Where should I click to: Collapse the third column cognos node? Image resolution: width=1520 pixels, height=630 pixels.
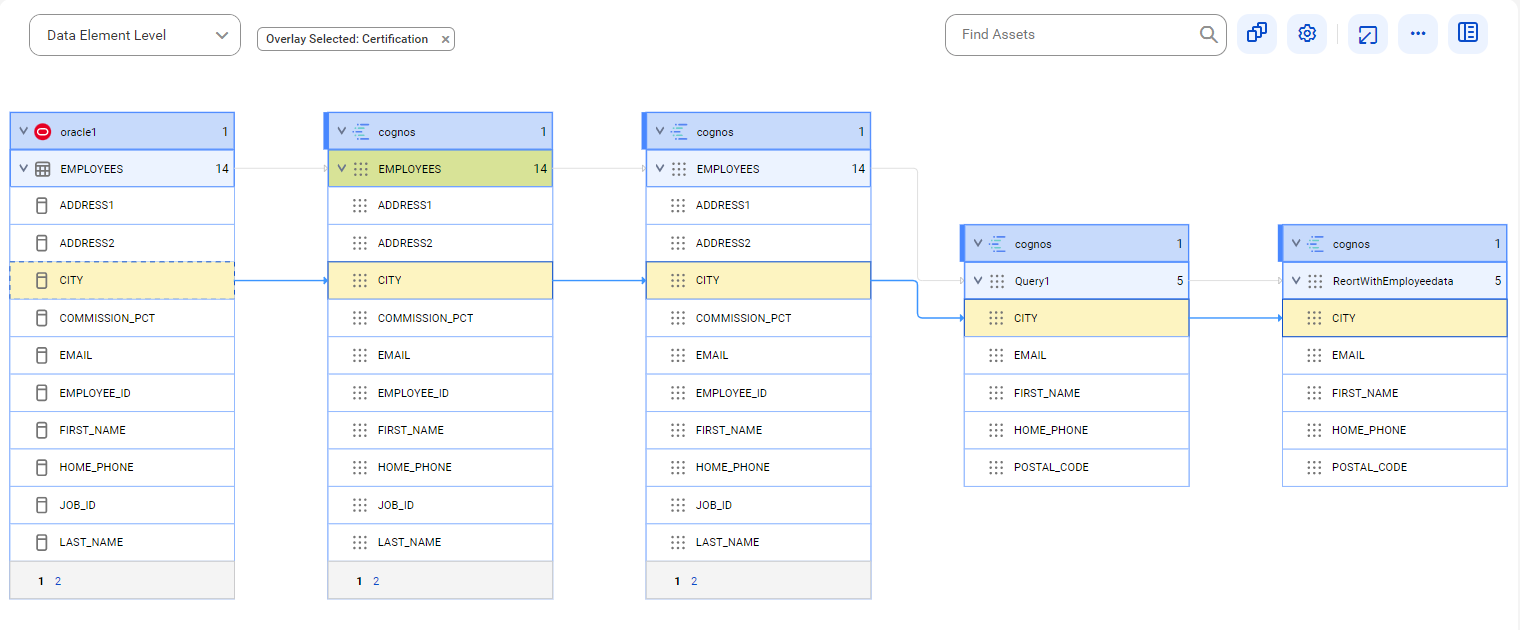660,131
